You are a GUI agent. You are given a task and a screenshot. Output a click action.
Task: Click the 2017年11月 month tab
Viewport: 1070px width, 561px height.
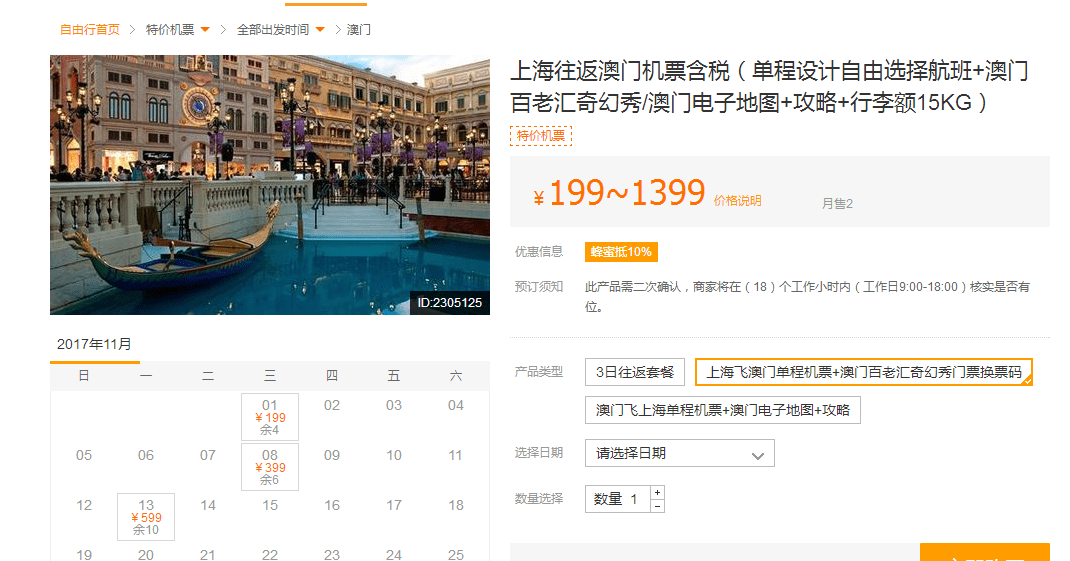pyautogui.click(x=95, y=345)
